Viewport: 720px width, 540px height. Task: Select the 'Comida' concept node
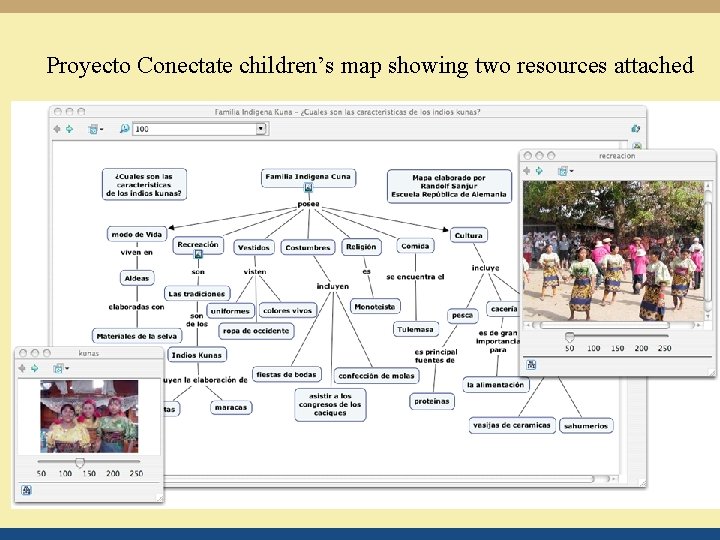[x=415, y=246]
